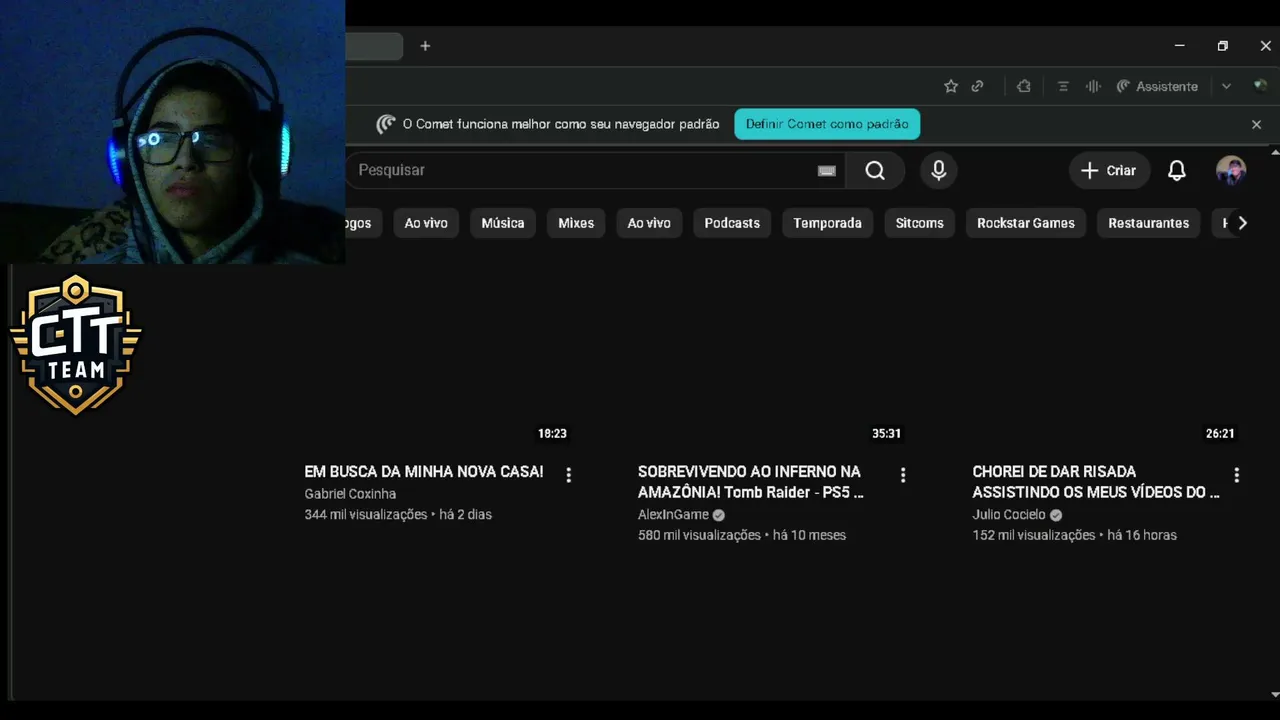Click Definir Comet como padrão
Screen dimensions: 1280x720
[x=827, y=124]
